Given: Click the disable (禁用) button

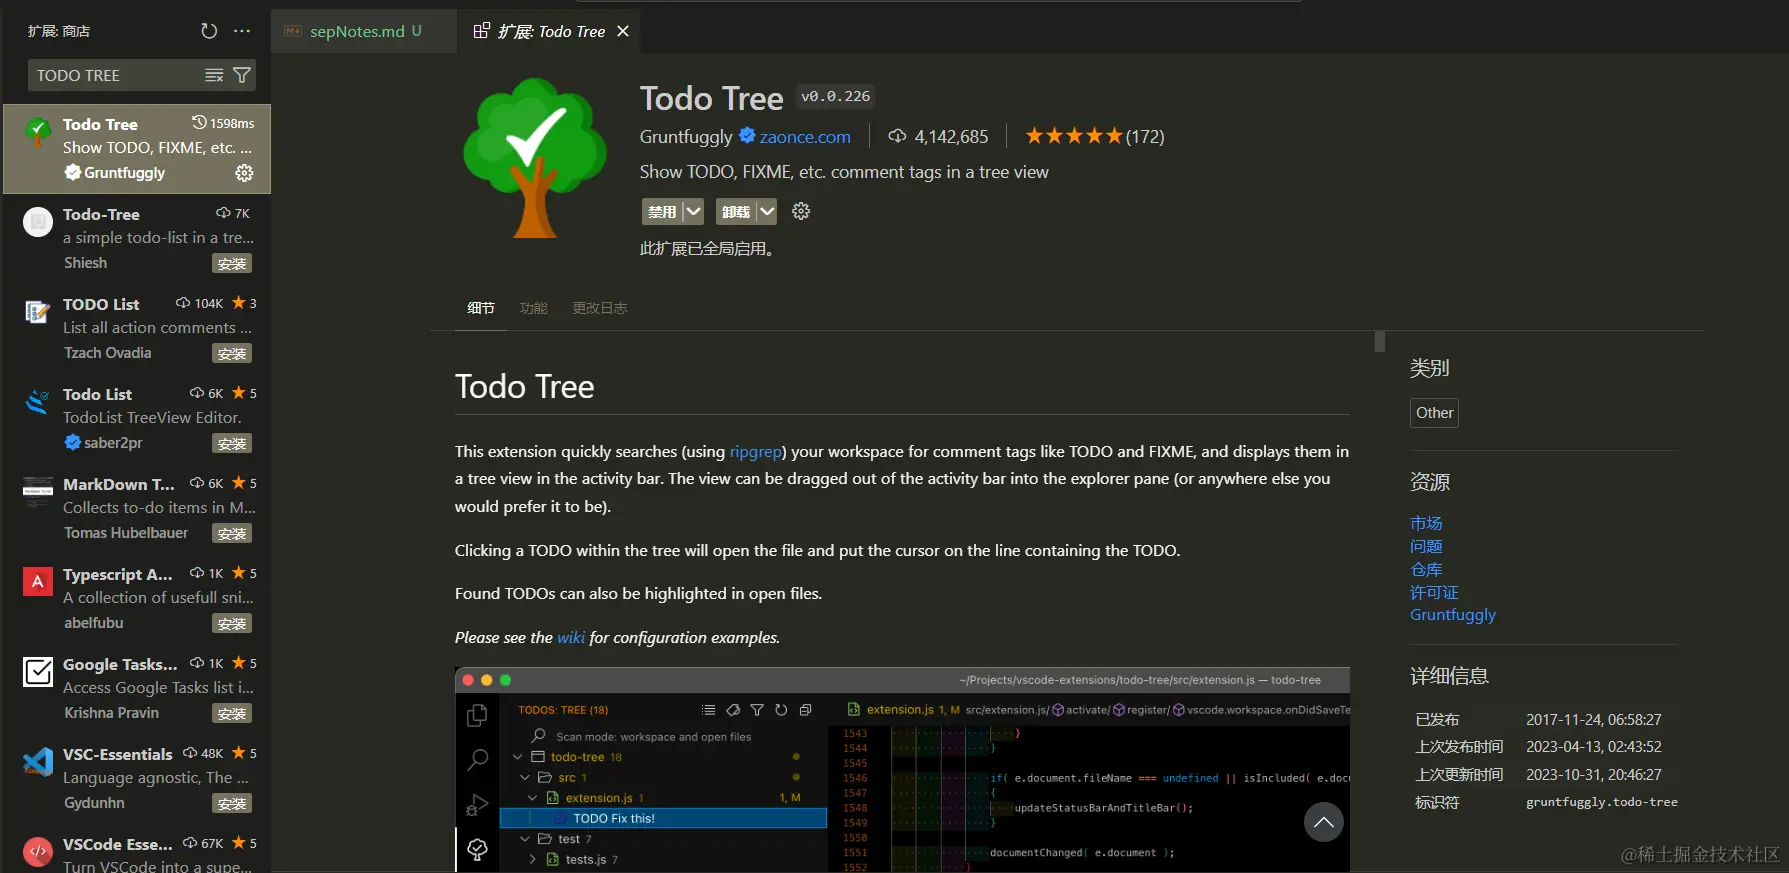Looking at the screenshot, I should click(662, 211).
